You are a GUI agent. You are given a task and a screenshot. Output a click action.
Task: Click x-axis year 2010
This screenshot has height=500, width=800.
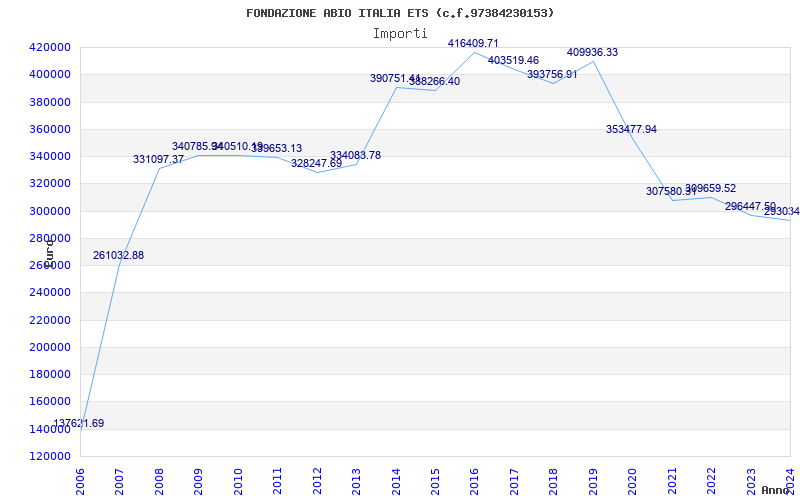pos(238,482)
